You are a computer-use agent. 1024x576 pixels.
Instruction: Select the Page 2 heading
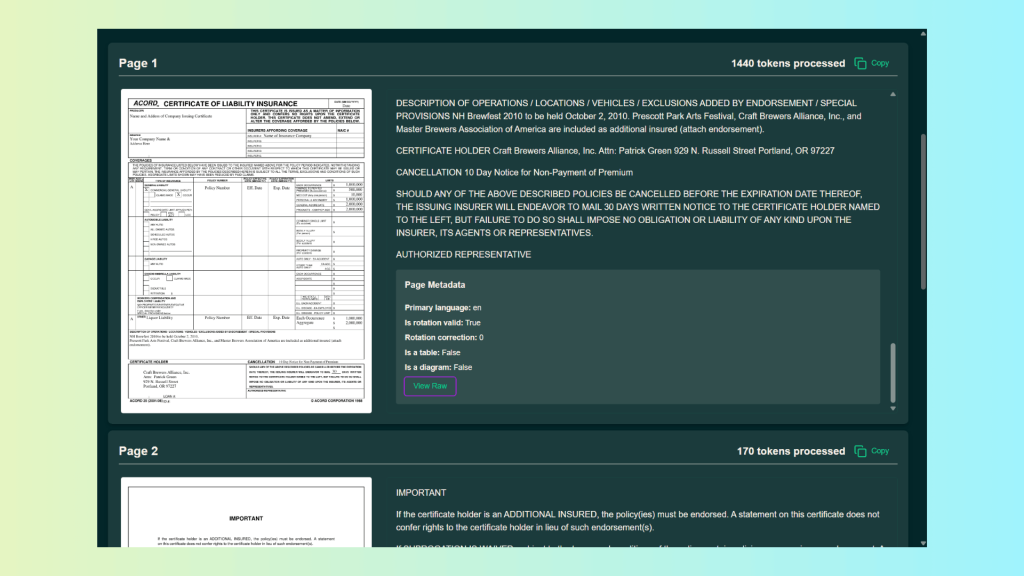point(138,451)
